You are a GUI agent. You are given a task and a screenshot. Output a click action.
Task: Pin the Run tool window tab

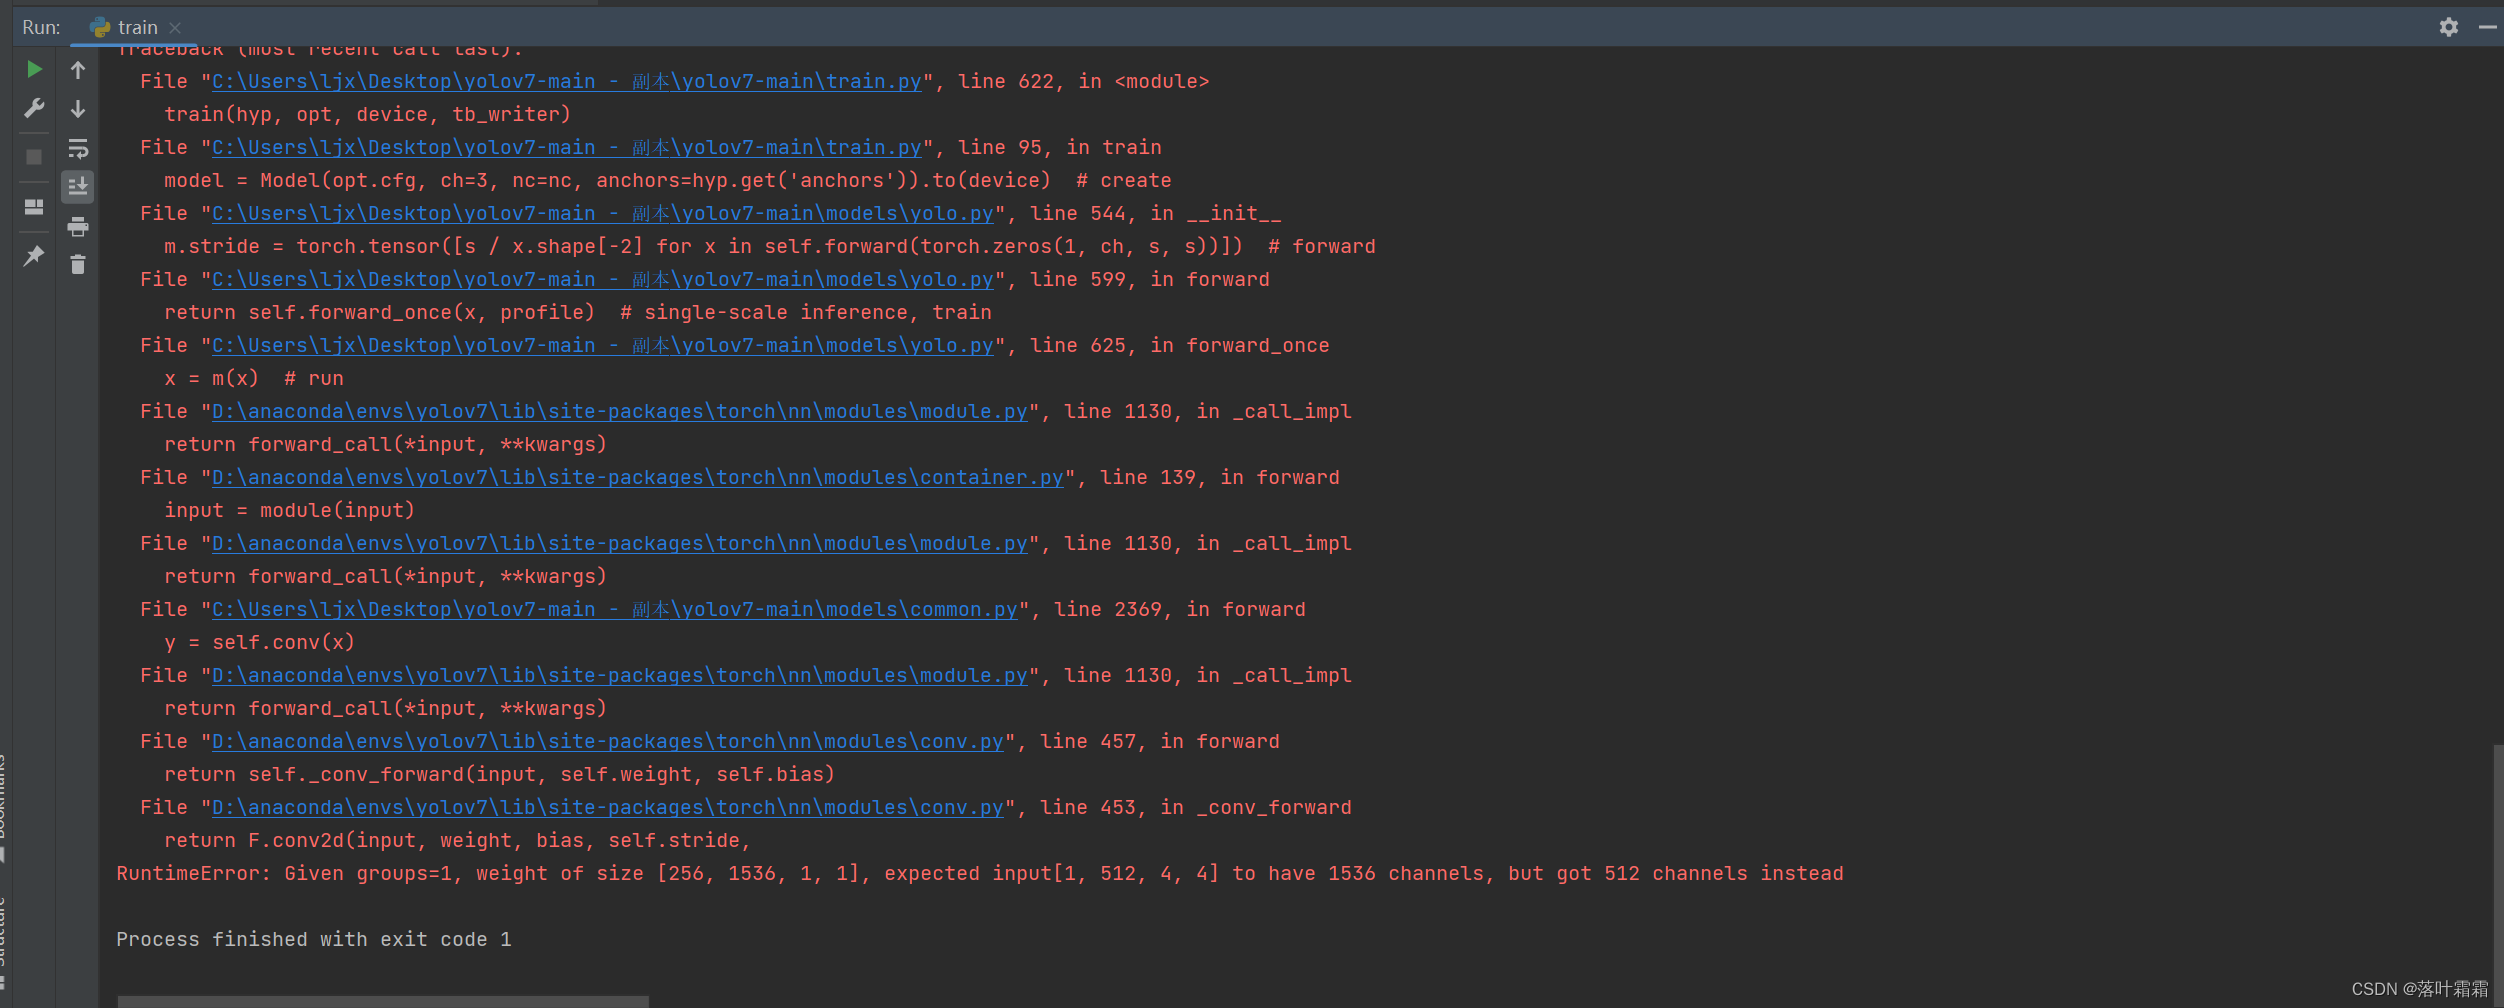click(x=33, y=256)
